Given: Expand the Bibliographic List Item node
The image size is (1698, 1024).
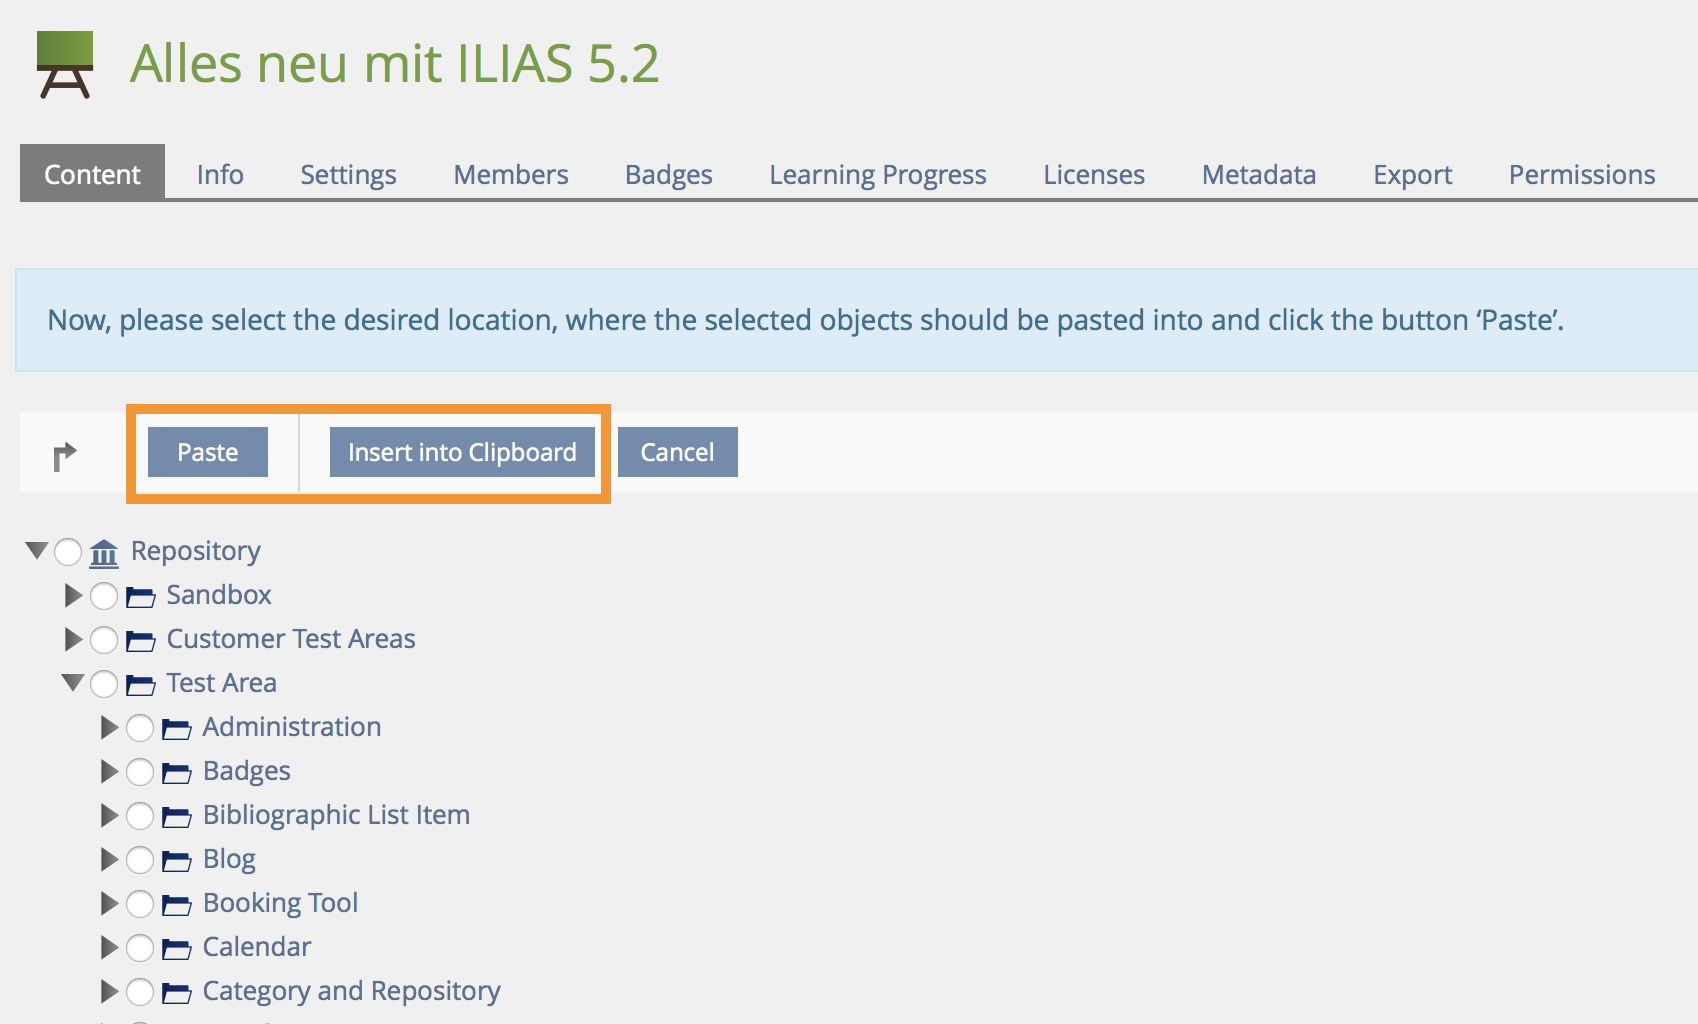Looking at the screenshot, I should pyautogui.click(x=109, y=816).
